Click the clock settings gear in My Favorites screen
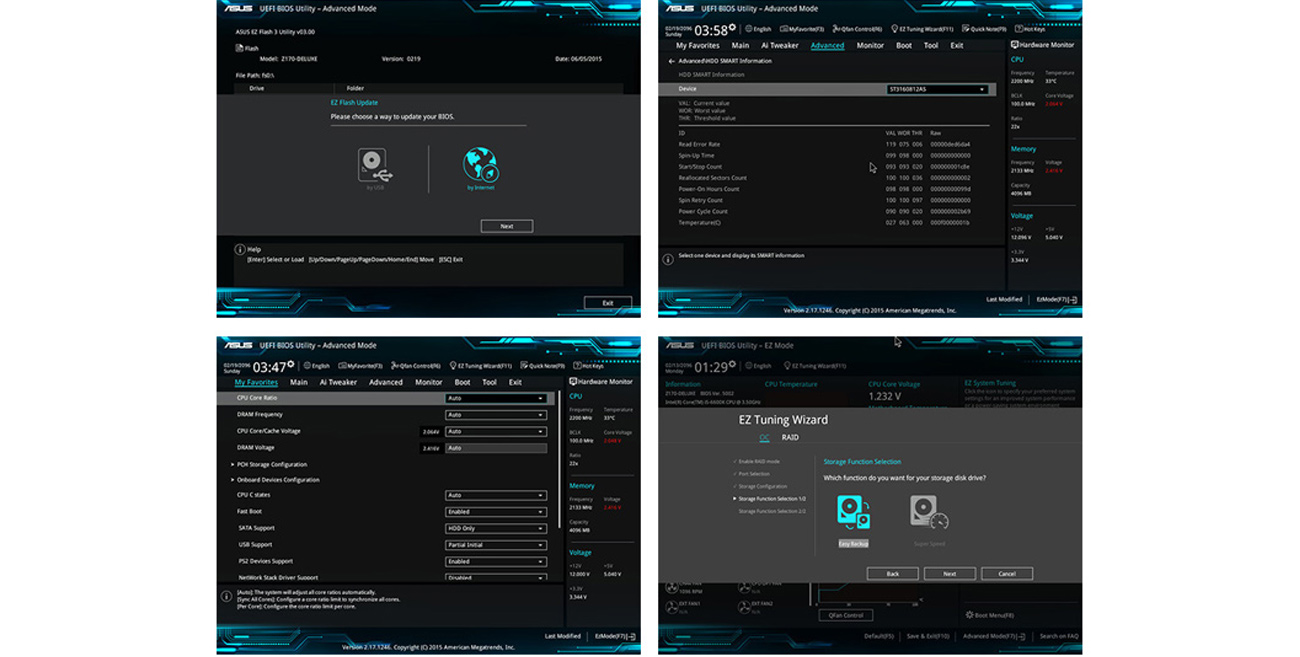1300x657 pixels. coord(291,364)
